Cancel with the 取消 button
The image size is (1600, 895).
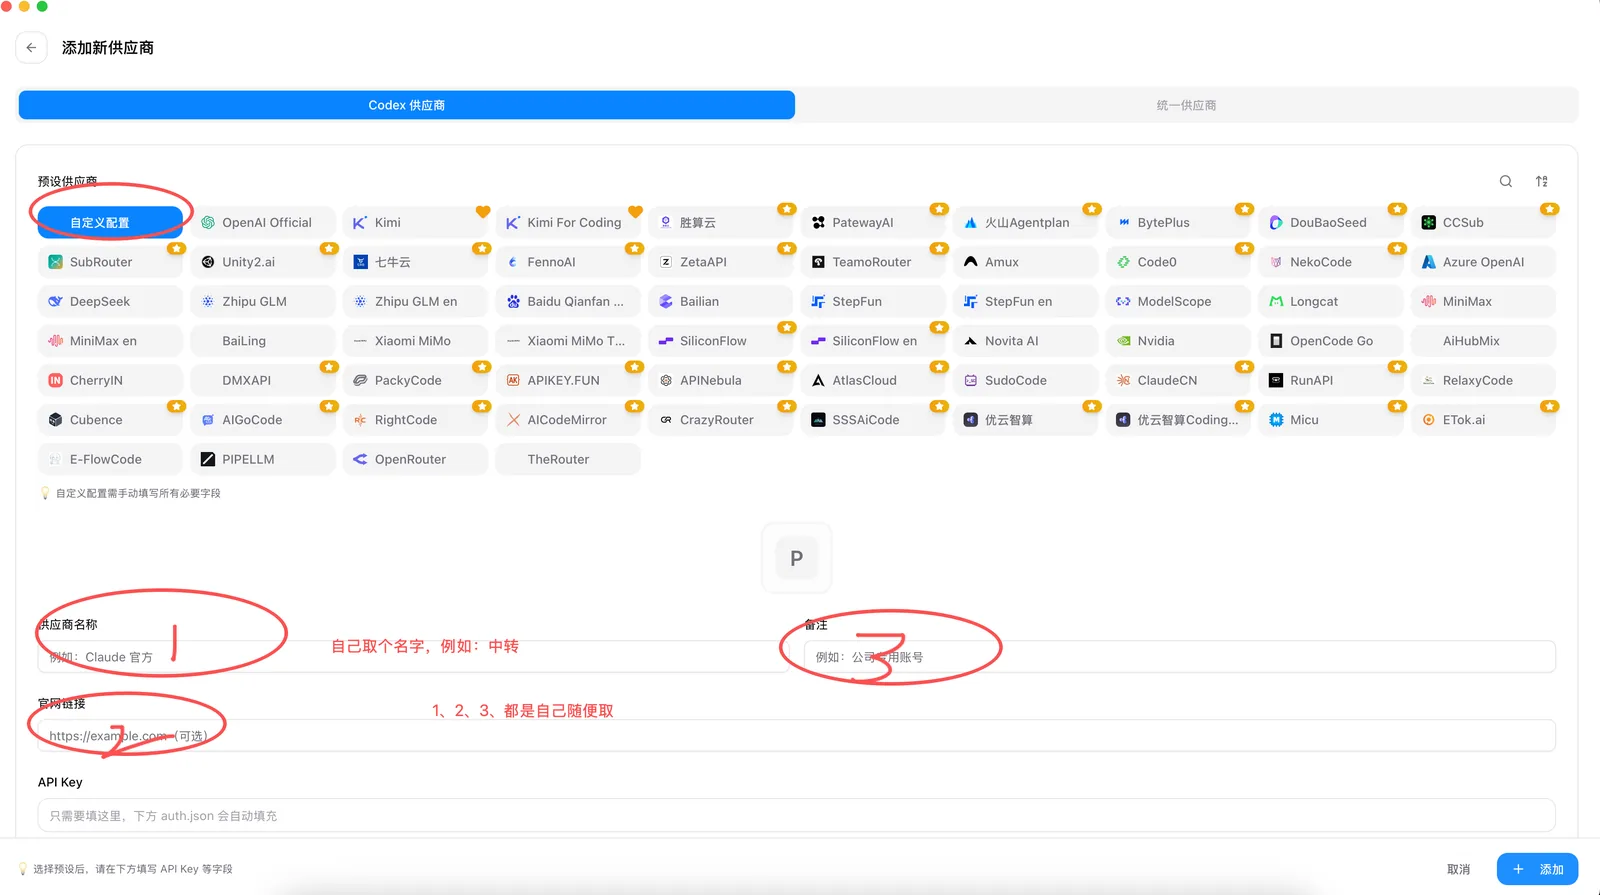click(x=1459, y=869)
